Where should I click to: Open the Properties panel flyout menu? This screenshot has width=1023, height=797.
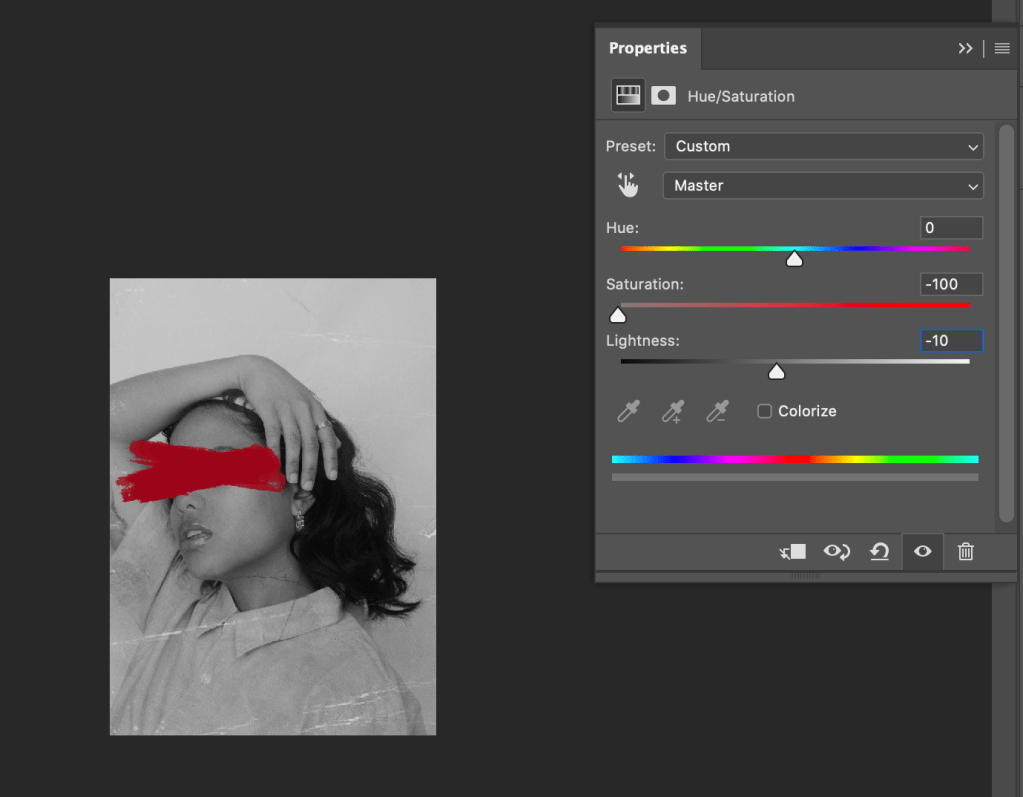coord(1001,48)
